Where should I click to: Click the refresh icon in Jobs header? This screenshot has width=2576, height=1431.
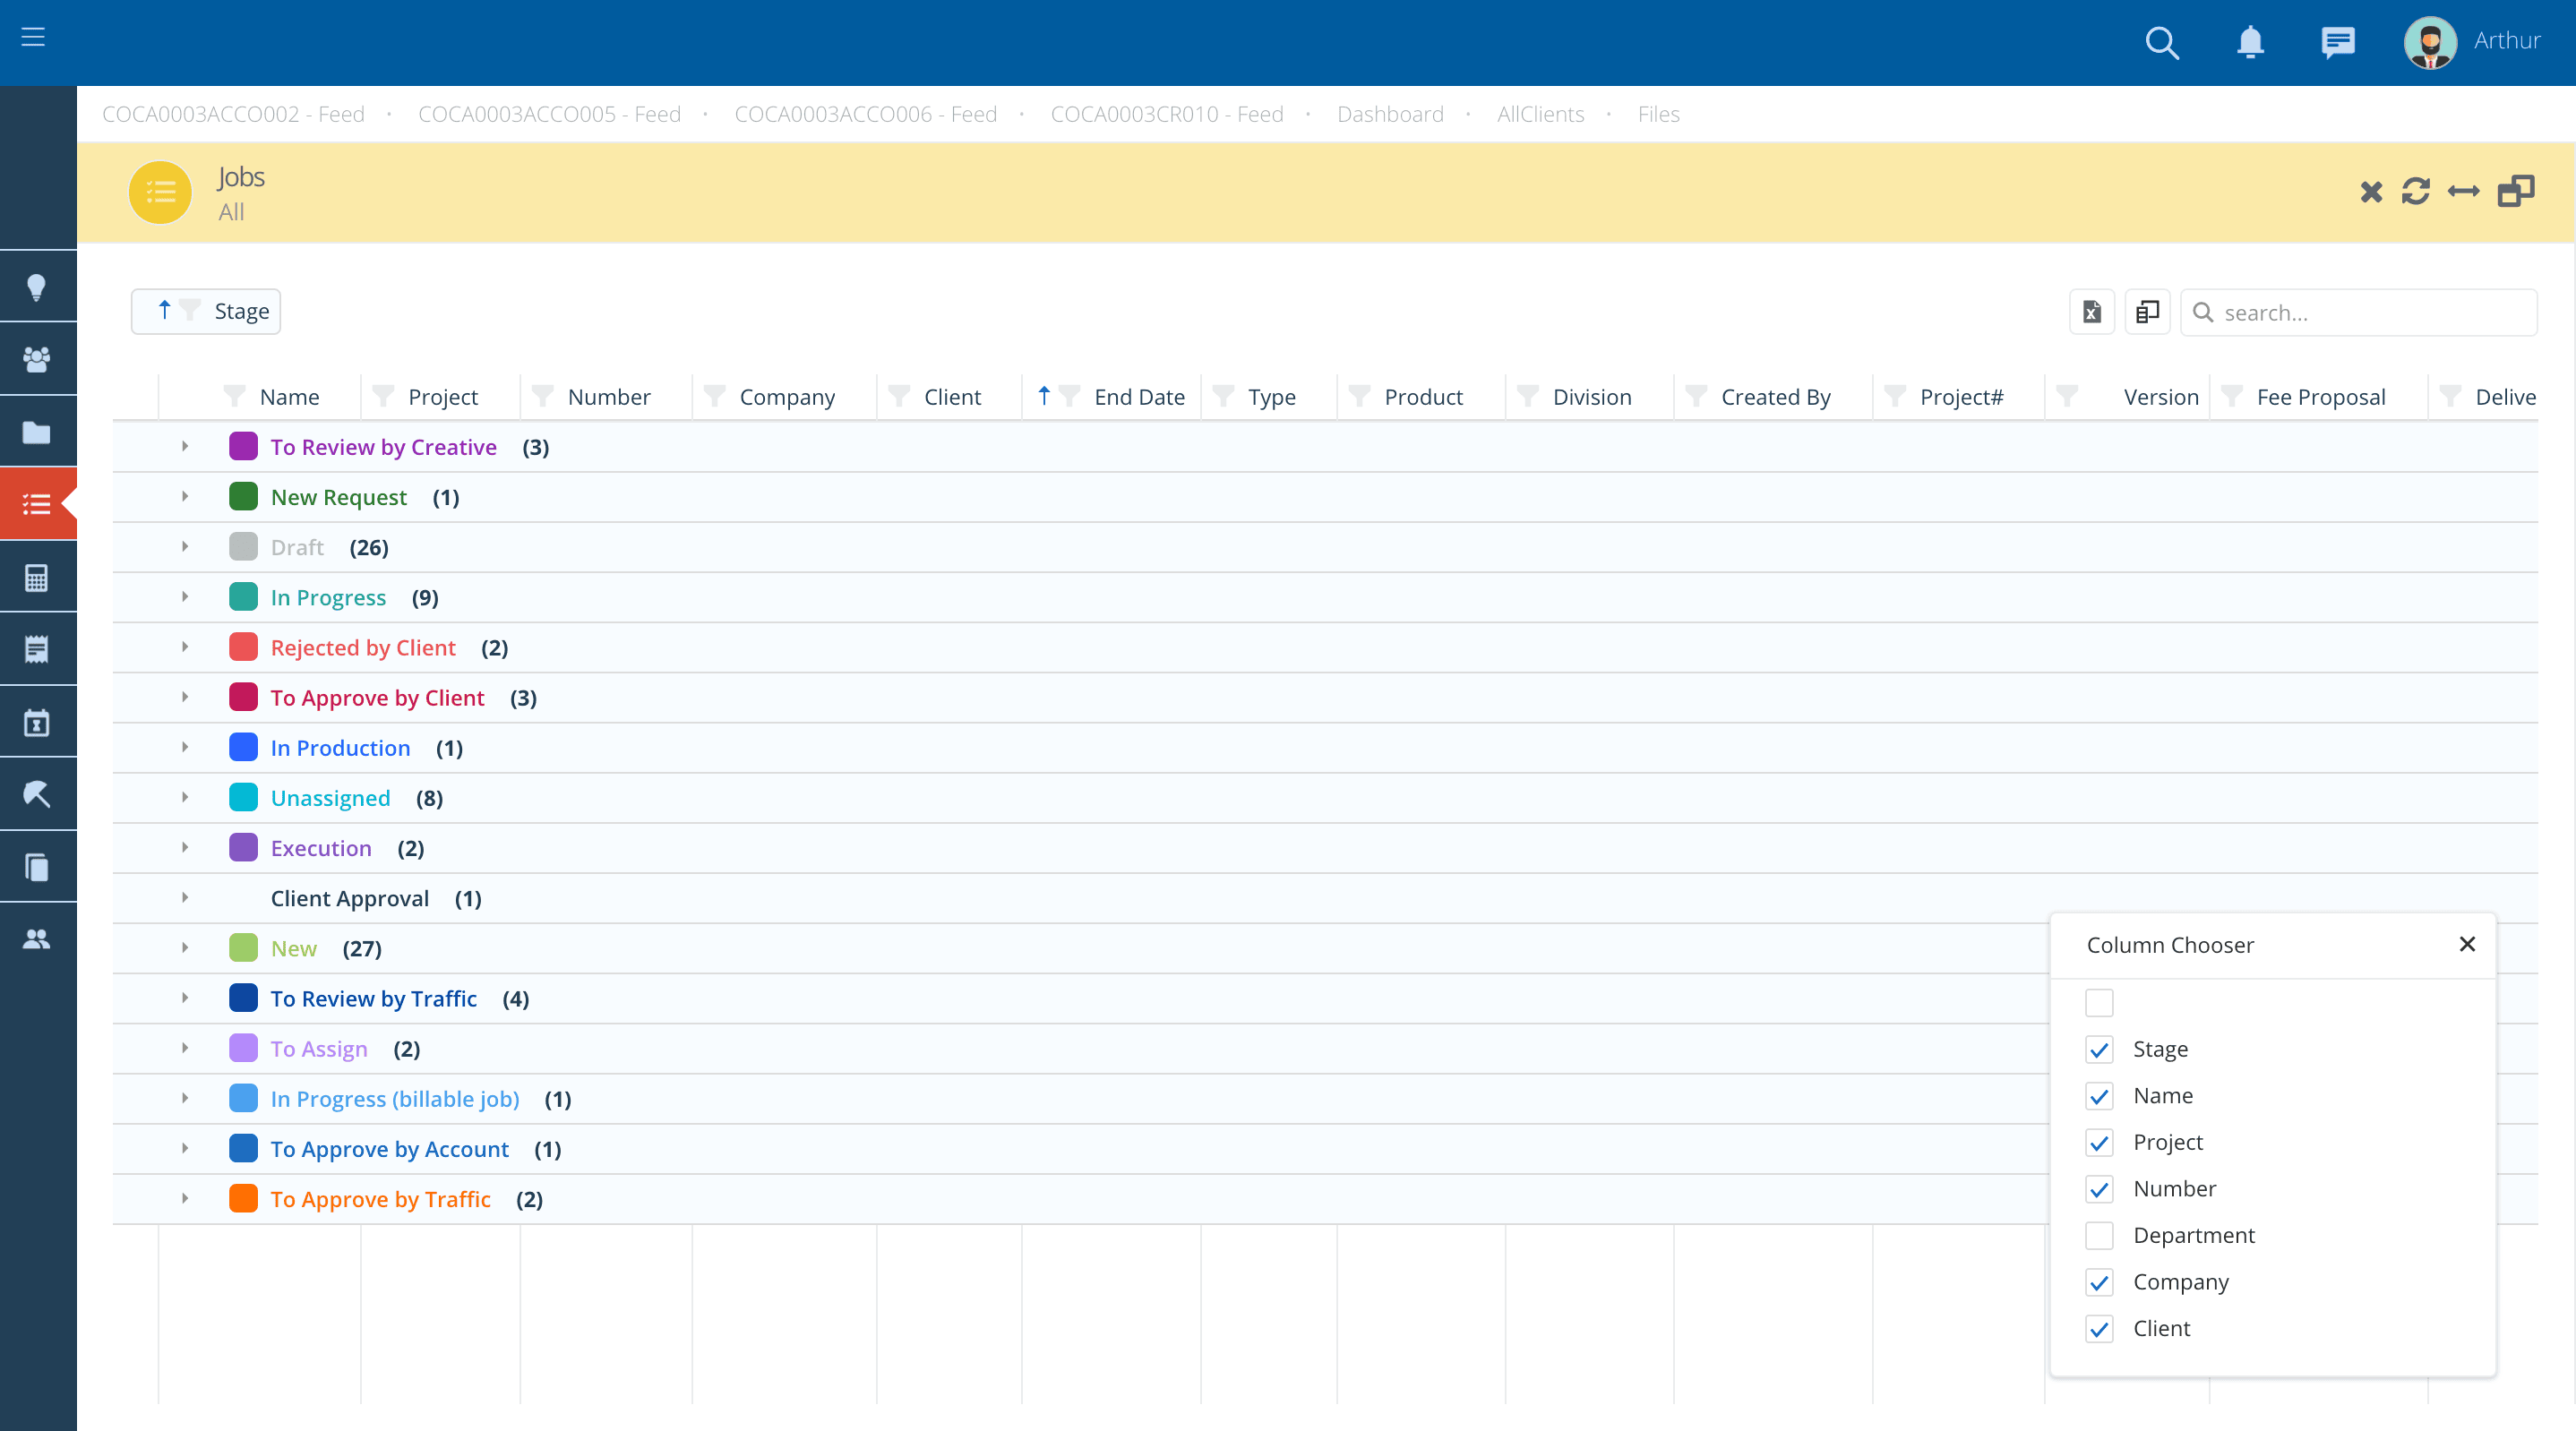tap(2415, 191)
